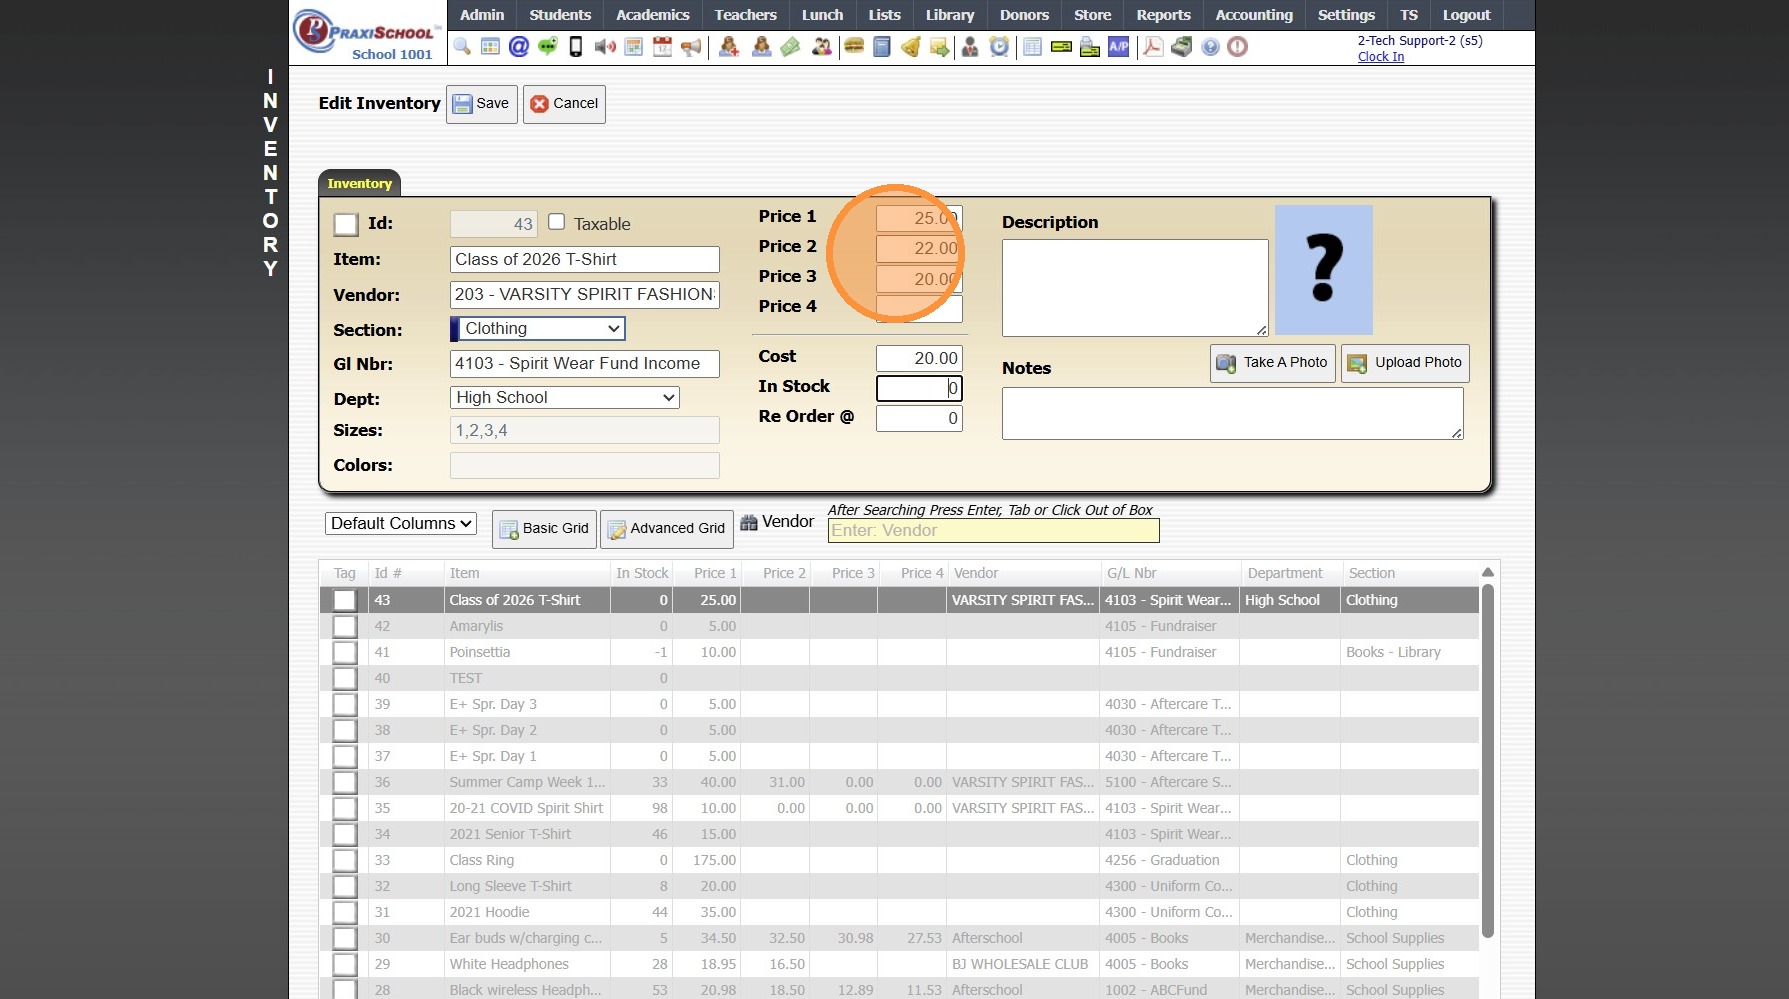
Task: Save the inventory item
Action: 482,104
